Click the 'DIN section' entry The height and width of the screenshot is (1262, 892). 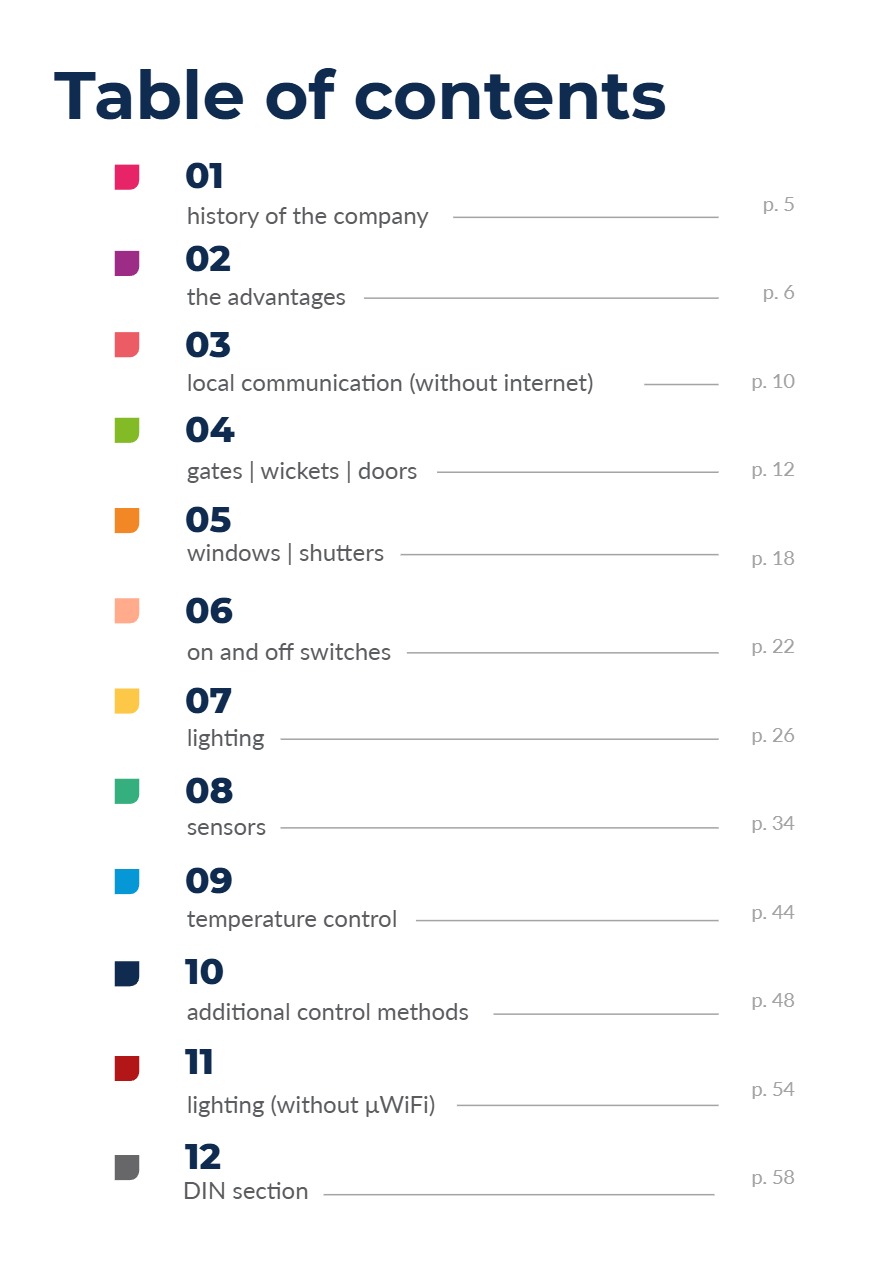click(x=246, y=1192)
